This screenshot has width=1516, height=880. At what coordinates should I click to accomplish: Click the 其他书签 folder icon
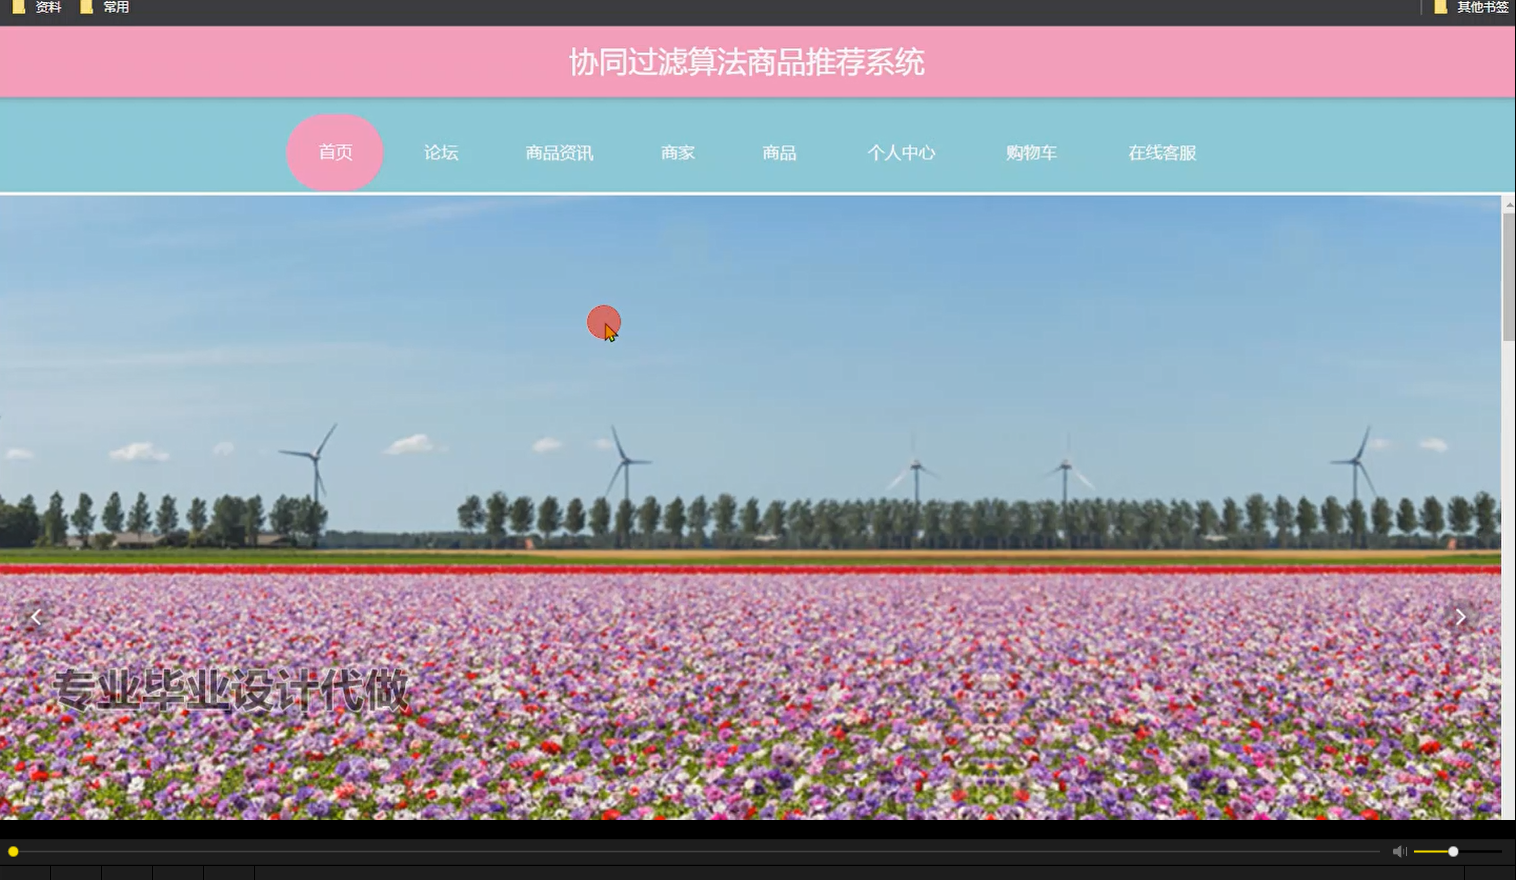click(1440, 7)
